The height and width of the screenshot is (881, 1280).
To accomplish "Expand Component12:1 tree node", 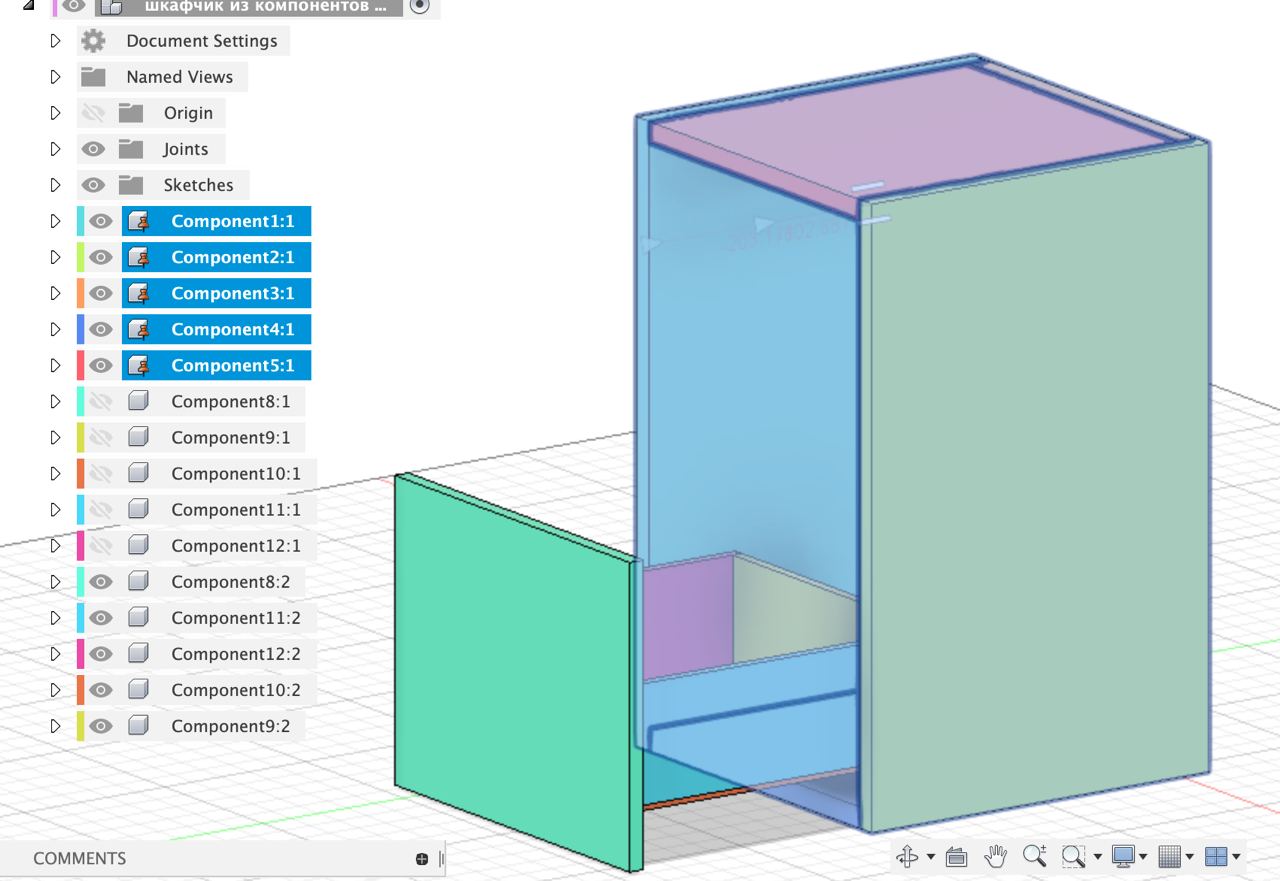I will click(55, 545).
